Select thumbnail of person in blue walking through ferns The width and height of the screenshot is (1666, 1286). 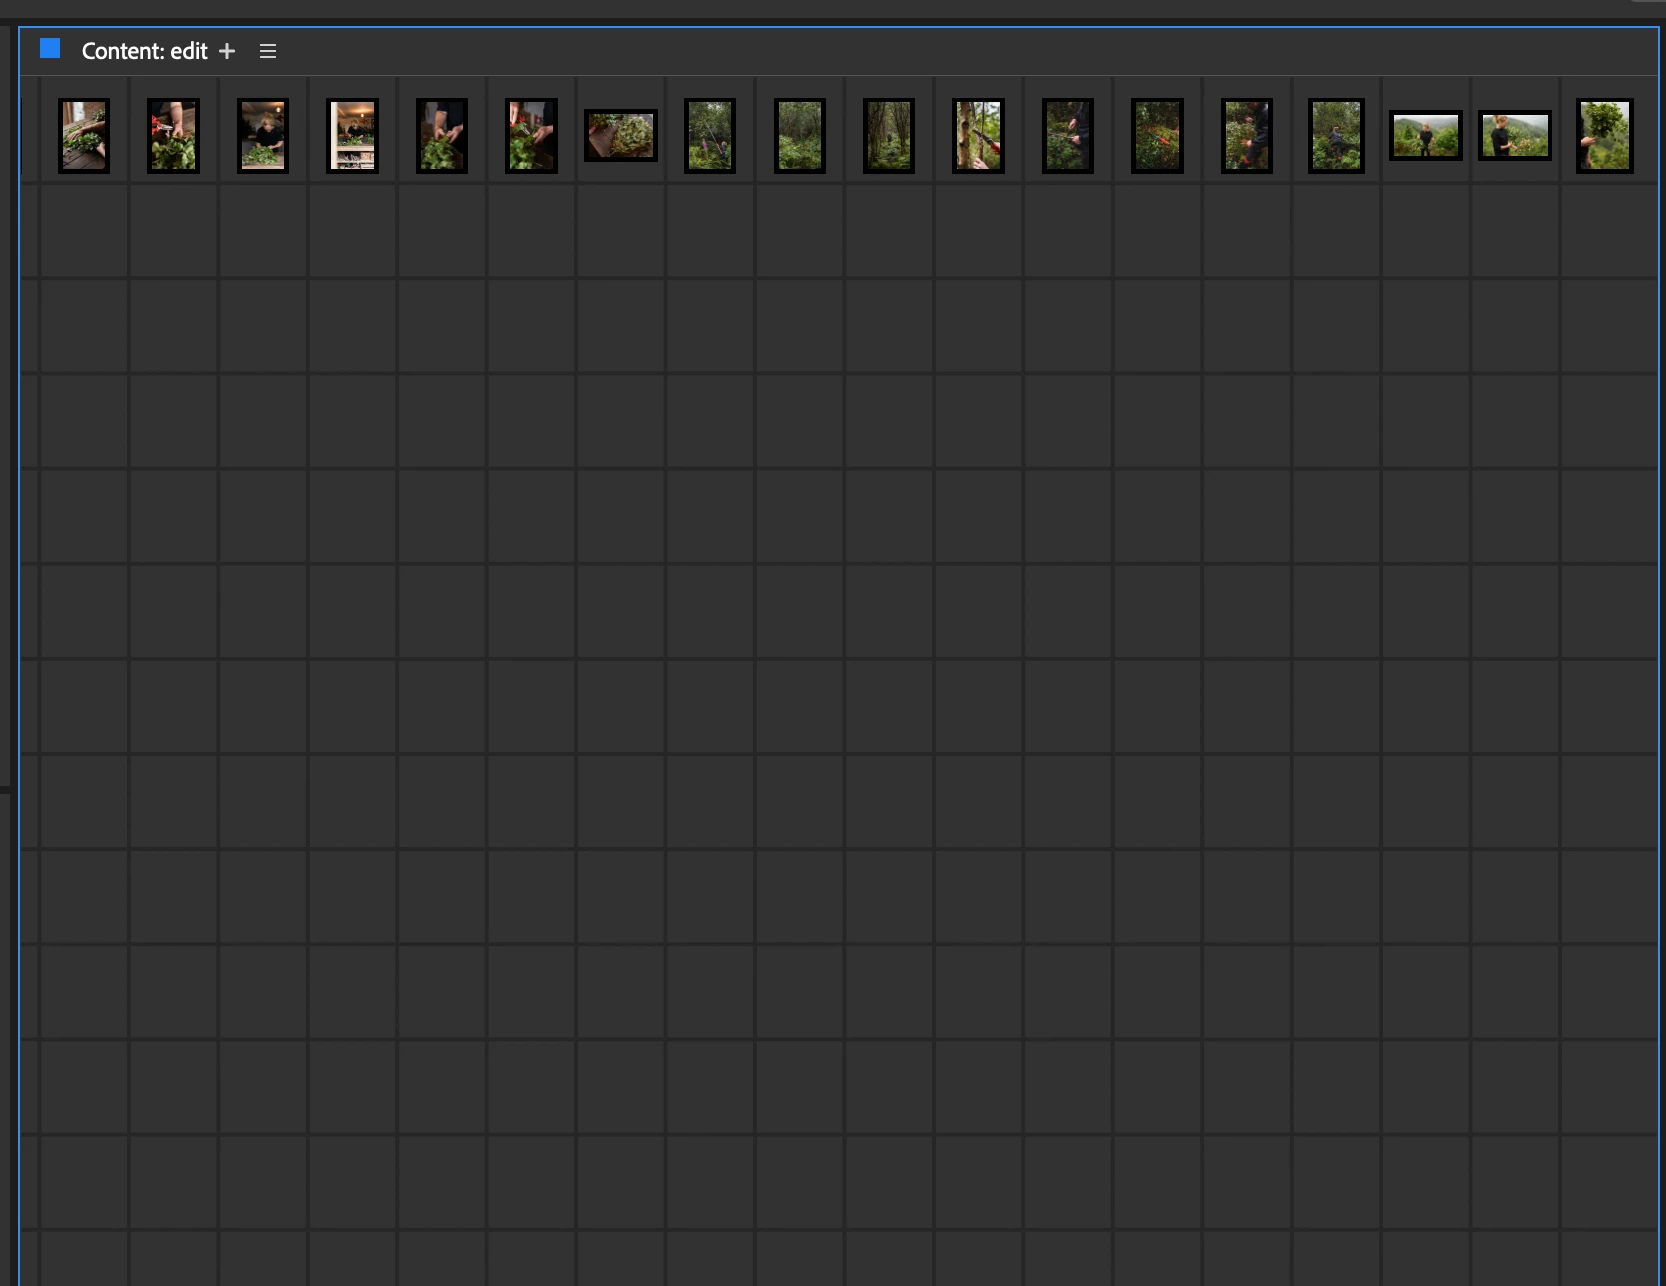(x=1336, y=136)
